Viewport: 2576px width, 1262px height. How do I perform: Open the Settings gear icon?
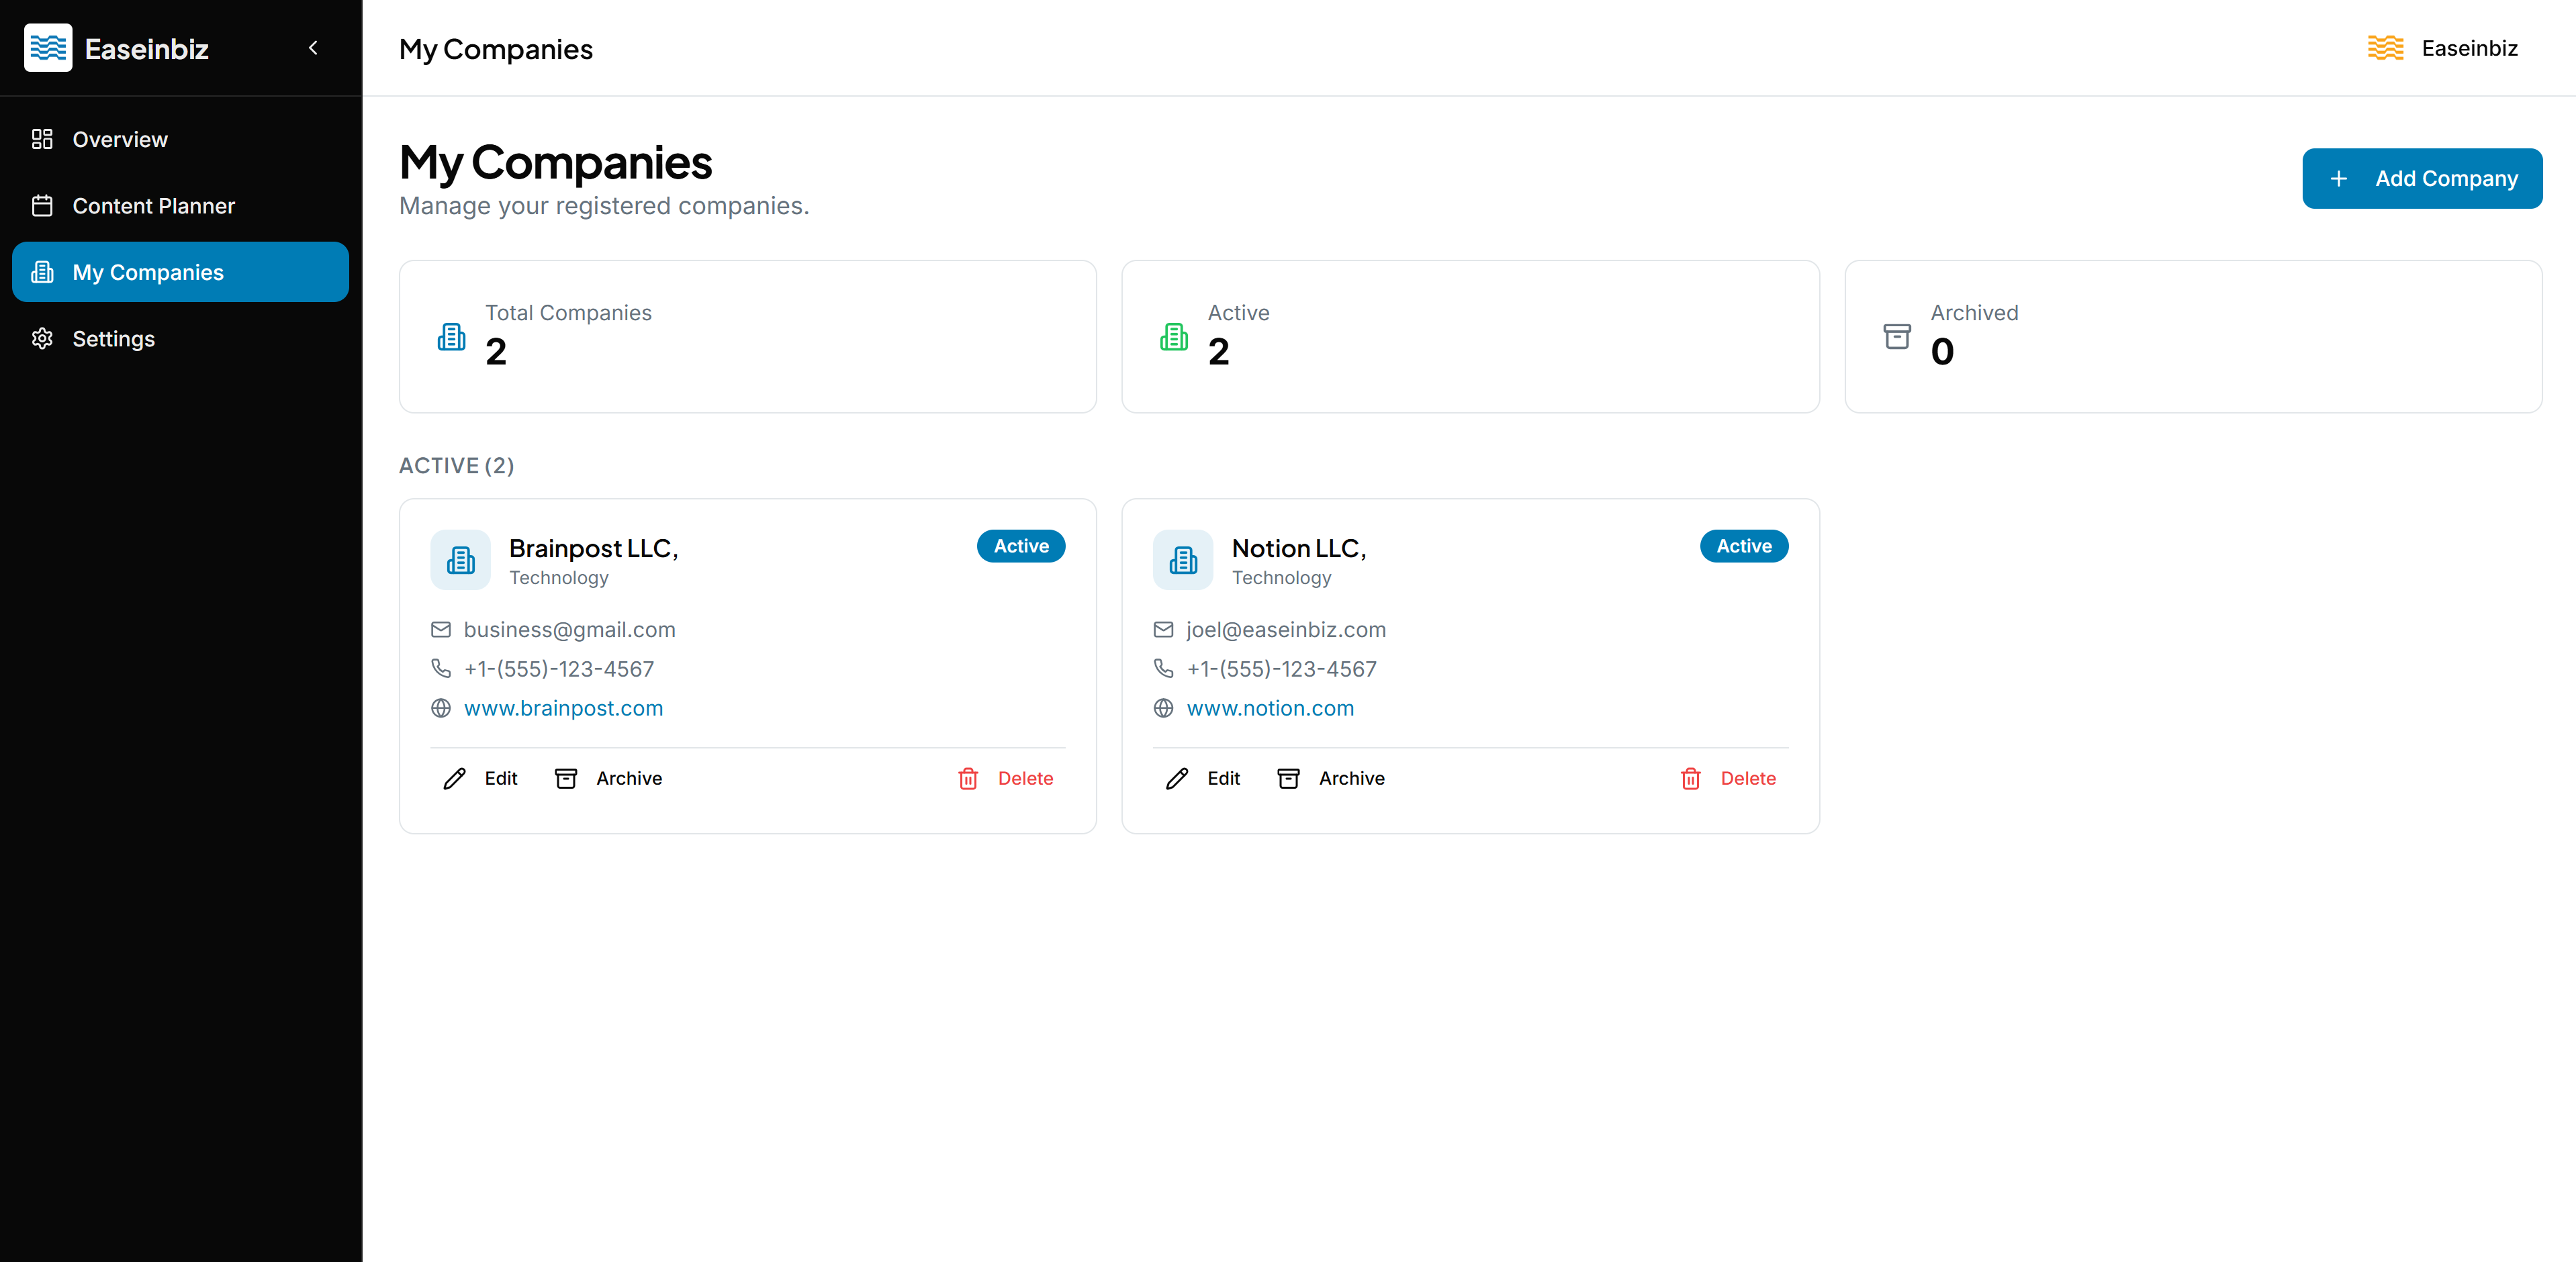click(x=43, y=338)
